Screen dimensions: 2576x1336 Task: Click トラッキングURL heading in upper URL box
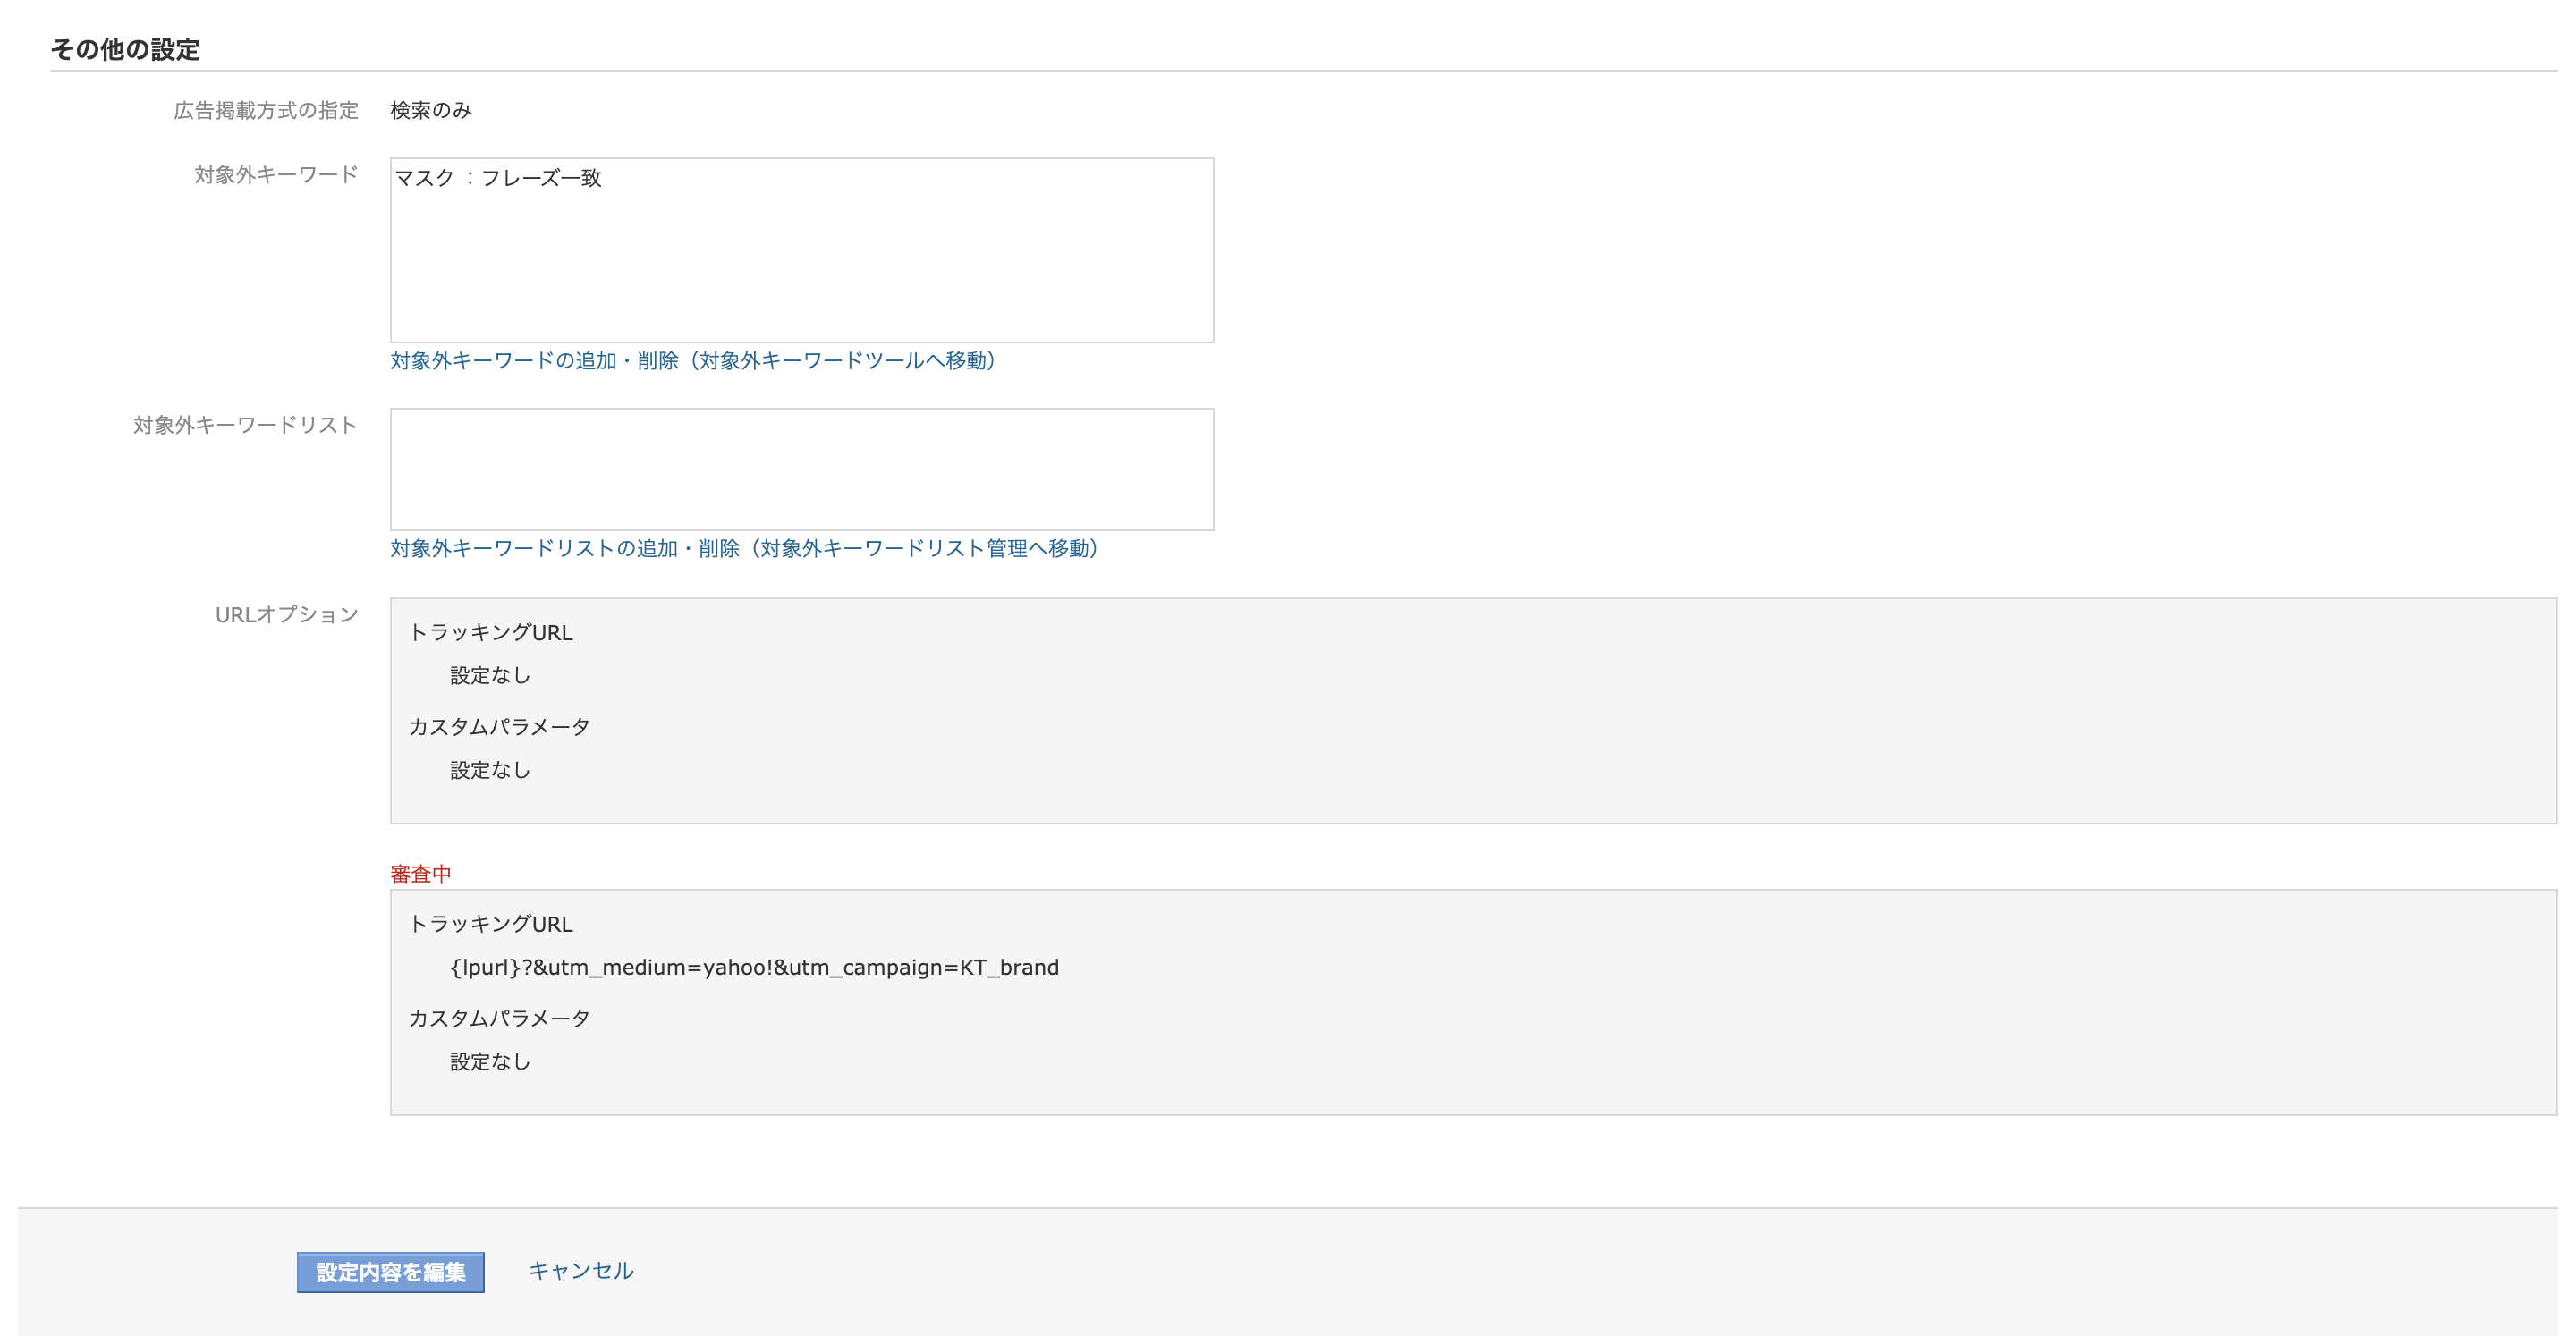pos(491,632)
